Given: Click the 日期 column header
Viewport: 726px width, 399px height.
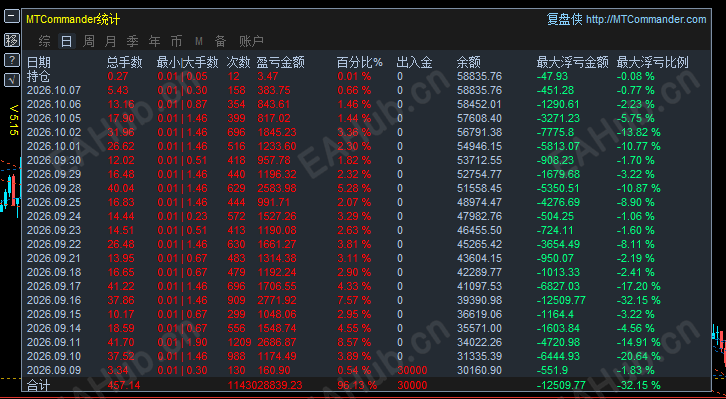Looking at the screenshot, I should pyautogui.click(x=39, y=62).
